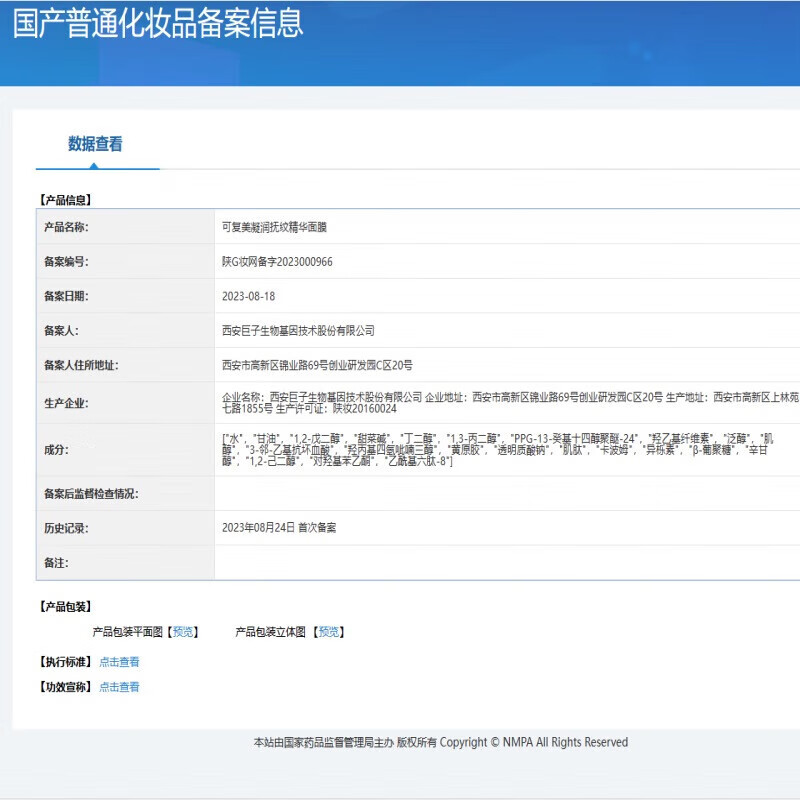Select the 产品名称 row label
Screen dimensions: 800x800
[70, 226]
